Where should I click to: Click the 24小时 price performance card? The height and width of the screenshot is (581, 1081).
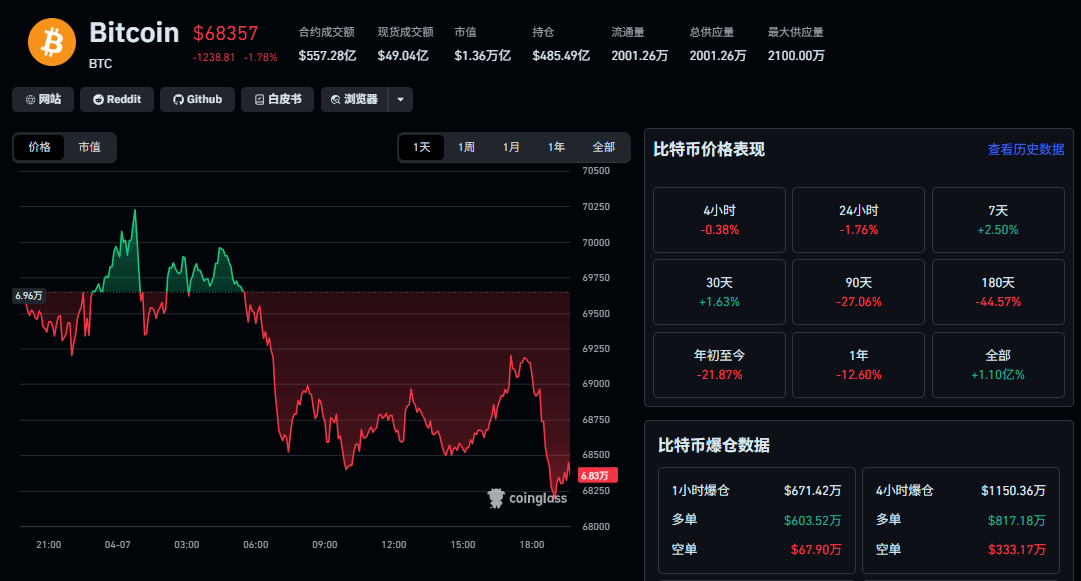coord(858,220)
